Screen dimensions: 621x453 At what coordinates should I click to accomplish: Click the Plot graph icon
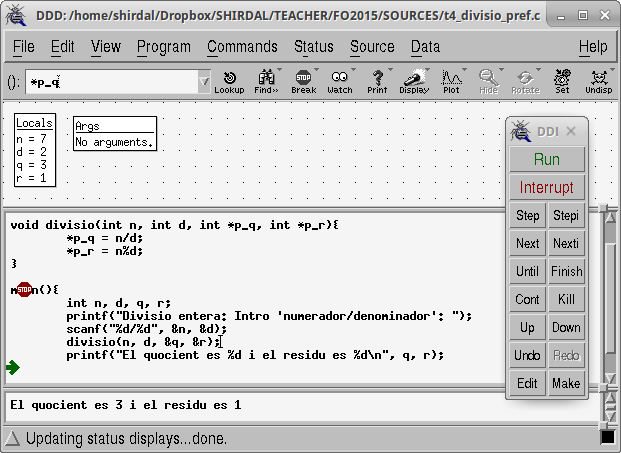451,81
